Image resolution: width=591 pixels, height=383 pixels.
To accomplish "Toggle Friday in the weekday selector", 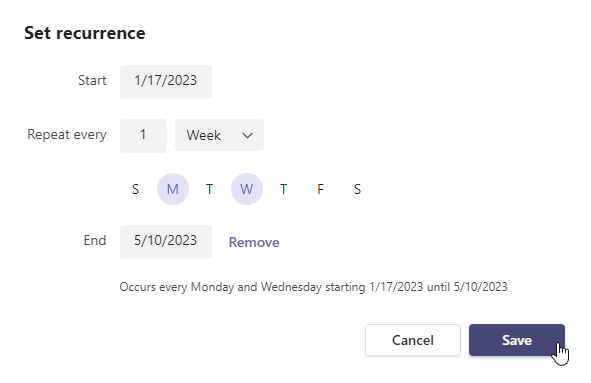I will [320, 189].
